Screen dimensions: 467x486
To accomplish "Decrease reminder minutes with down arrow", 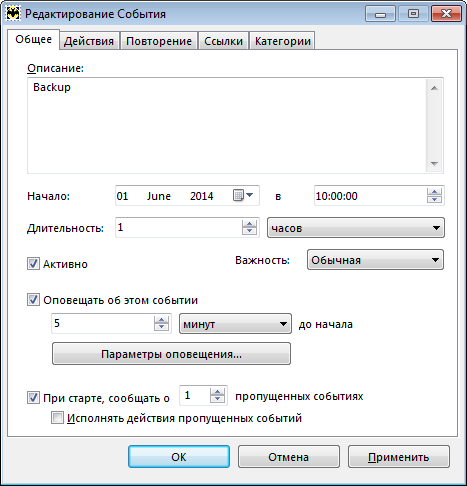I will (x=161, y=327).
